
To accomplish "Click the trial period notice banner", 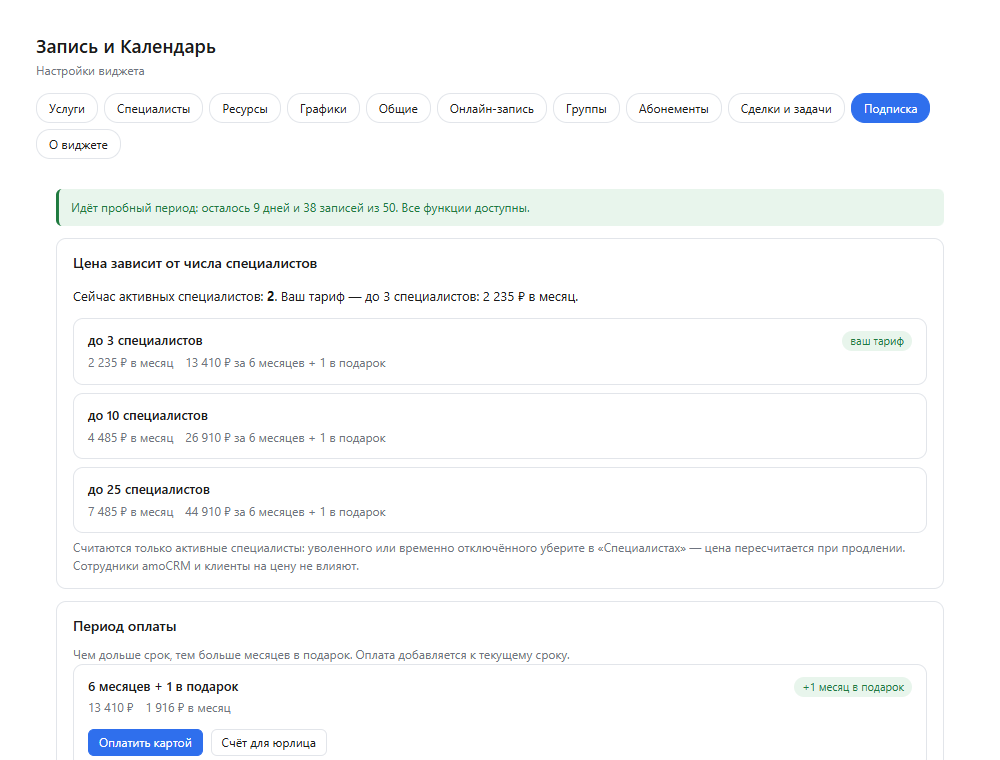I will pos(500,208).
